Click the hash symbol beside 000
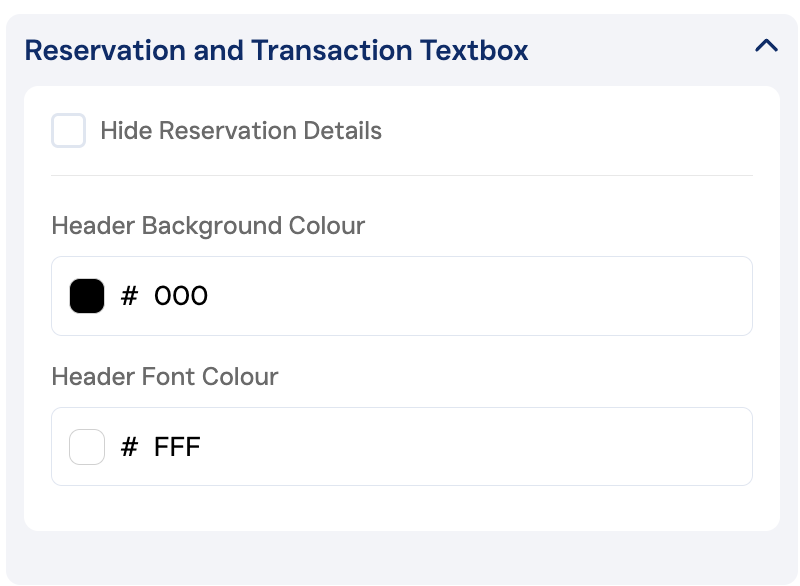Viewport: 800px width, 586px height. coord(129,296)
